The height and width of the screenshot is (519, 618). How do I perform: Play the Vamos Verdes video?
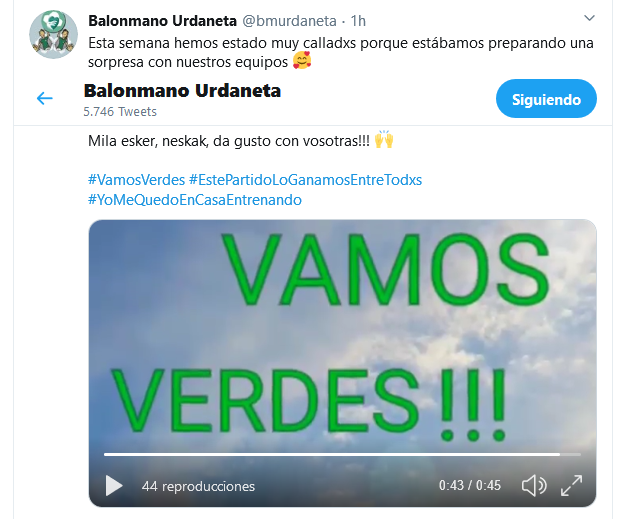click(114, 485)
